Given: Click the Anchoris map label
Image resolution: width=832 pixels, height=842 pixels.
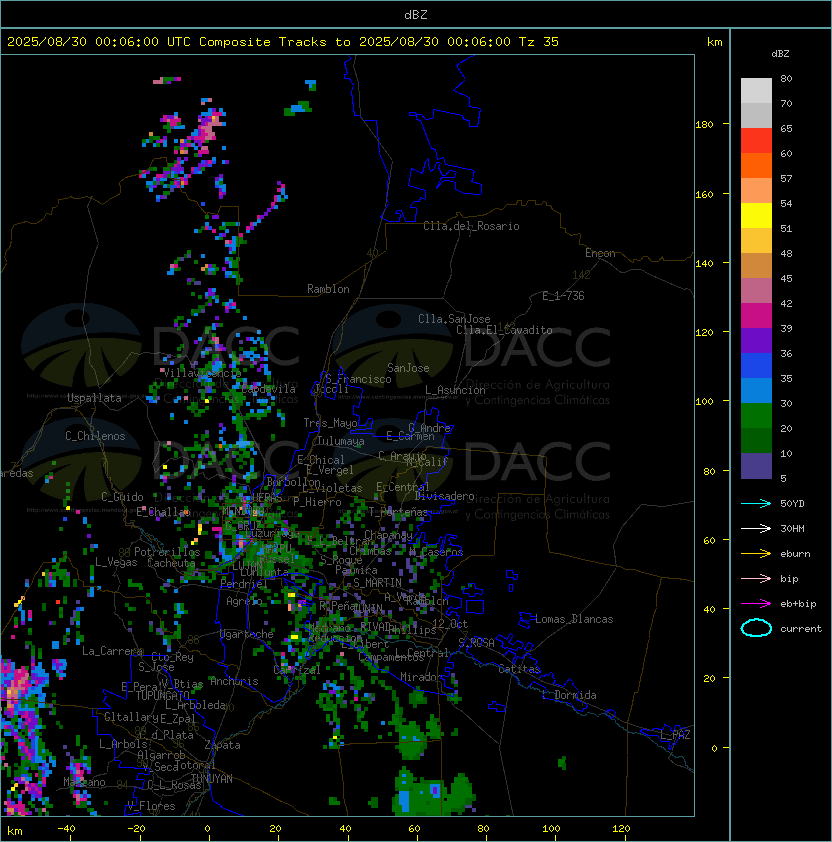Looking at the screenshot, I should (x=234, y=681).
